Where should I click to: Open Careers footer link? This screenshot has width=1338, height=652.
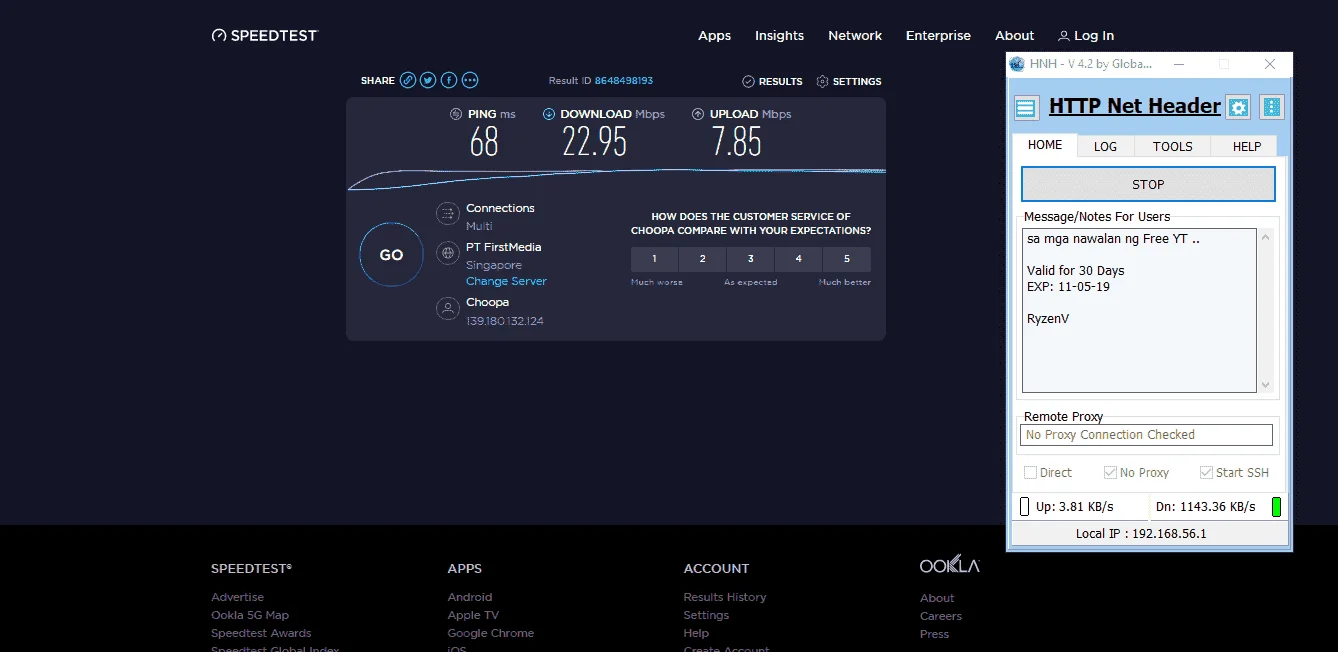pos(941,616)
